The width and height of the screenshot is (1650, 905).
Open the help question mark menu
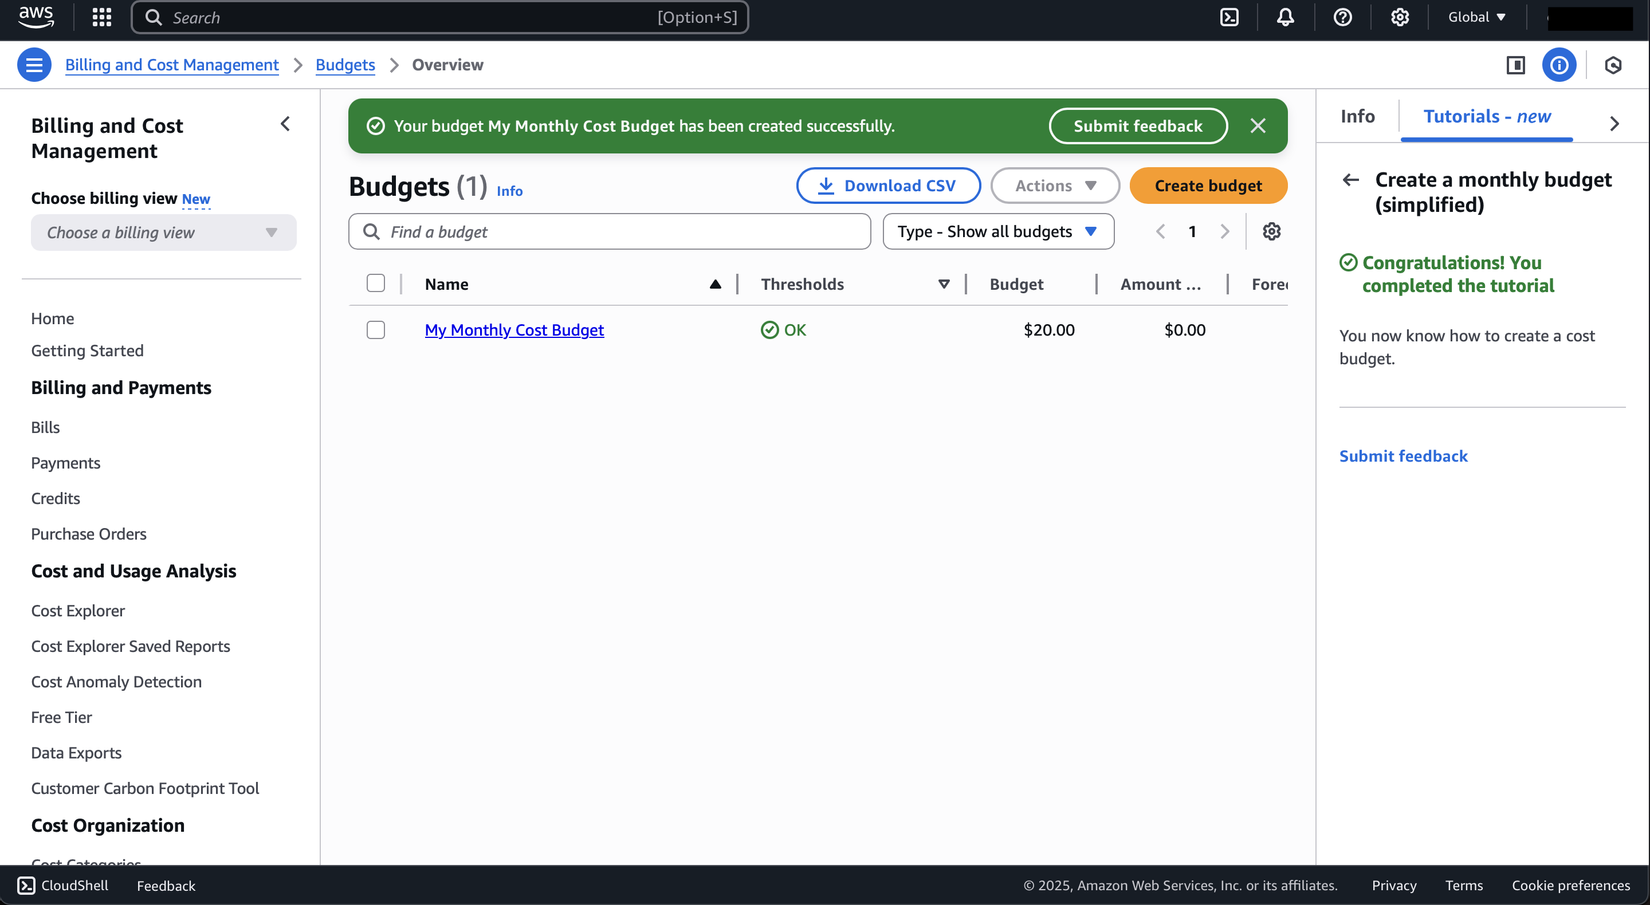coord(1342,17)
